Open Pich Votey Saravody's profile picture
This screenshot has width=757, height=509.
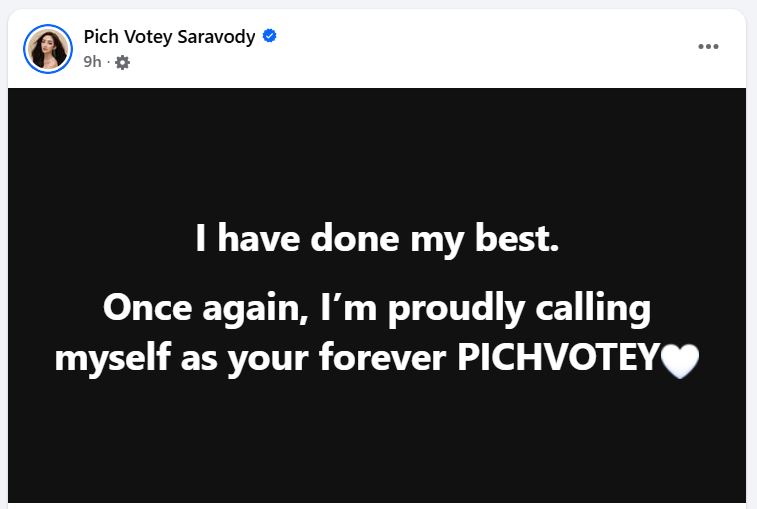48,49
